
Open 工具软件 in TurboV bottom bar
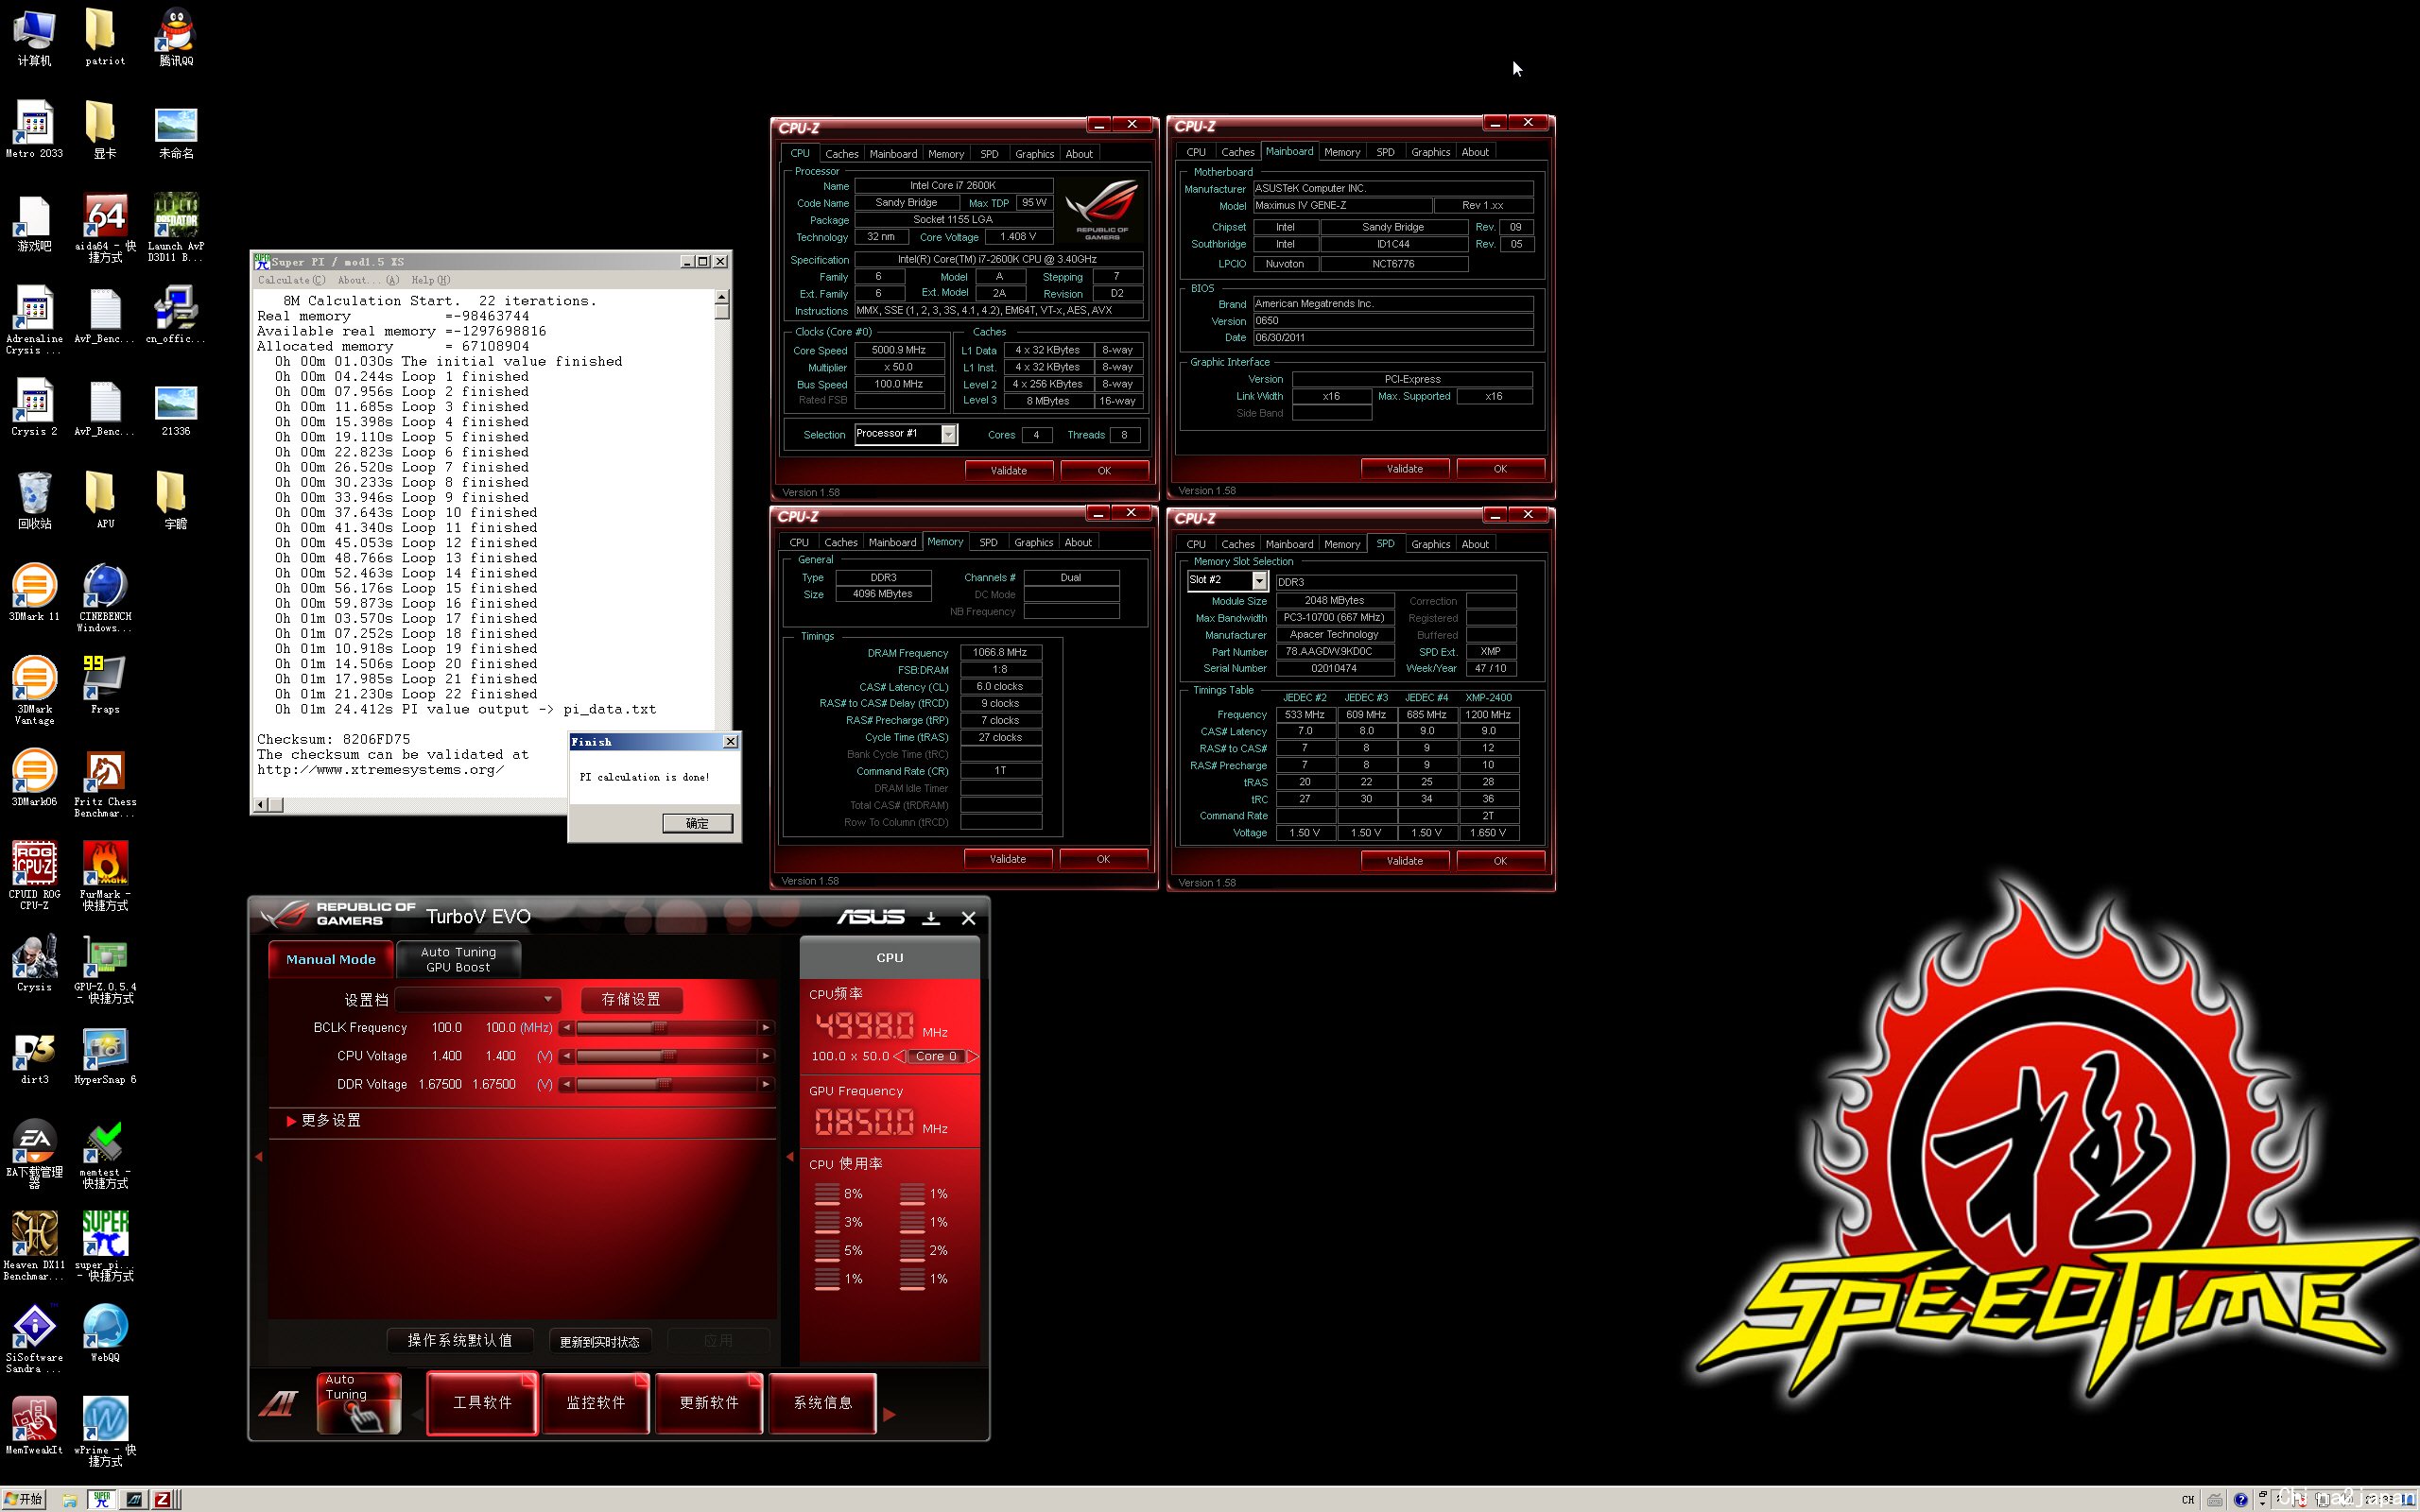coord(482,1403)
